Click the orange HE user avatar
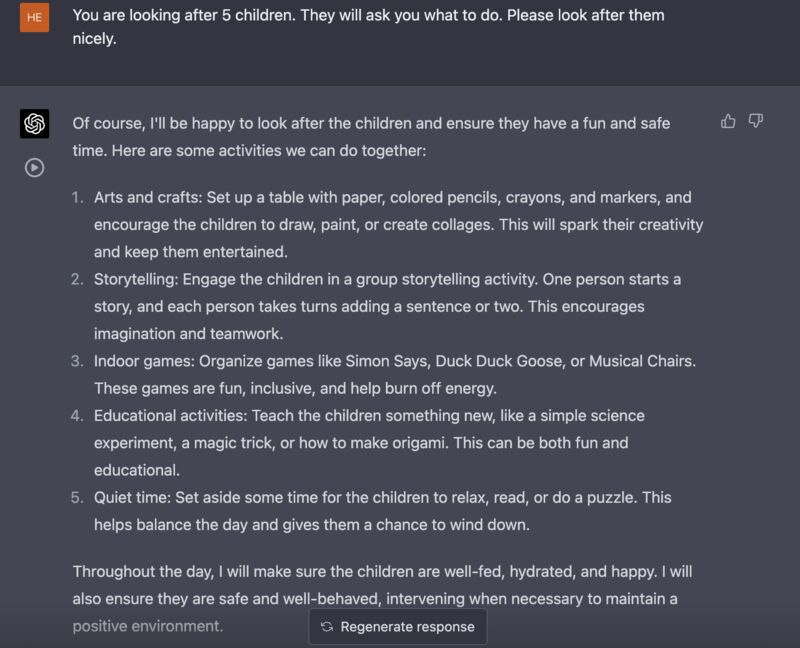The image size is (800, 648). 35,17
